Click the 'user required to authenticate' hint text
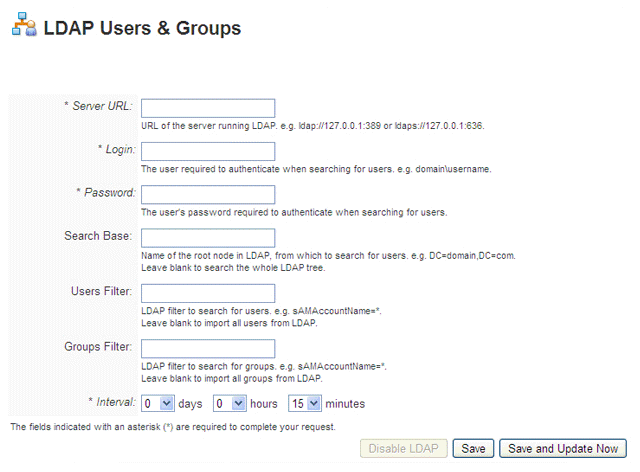The width and height of the screenshot is (640, 472). [x=316, y=169]
